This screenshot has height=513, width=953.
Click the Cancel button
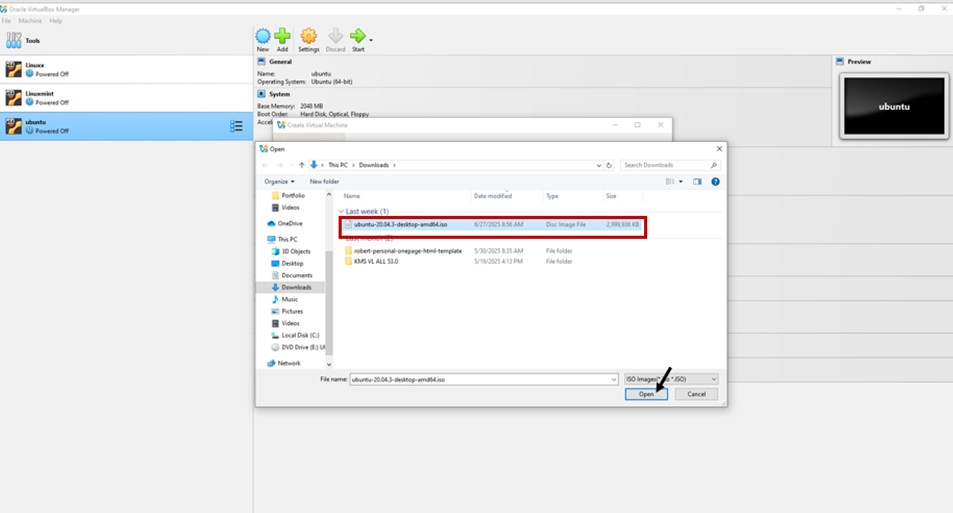[696, 394]
